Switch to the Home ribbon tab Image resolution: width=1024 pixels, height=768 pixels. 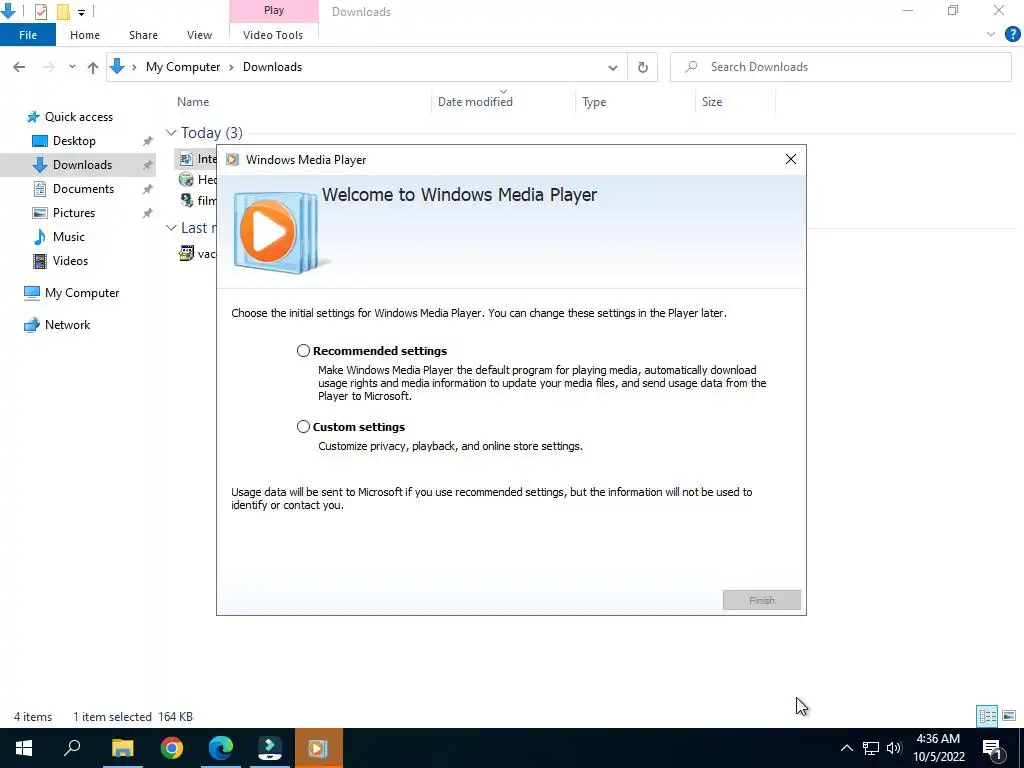85,35
